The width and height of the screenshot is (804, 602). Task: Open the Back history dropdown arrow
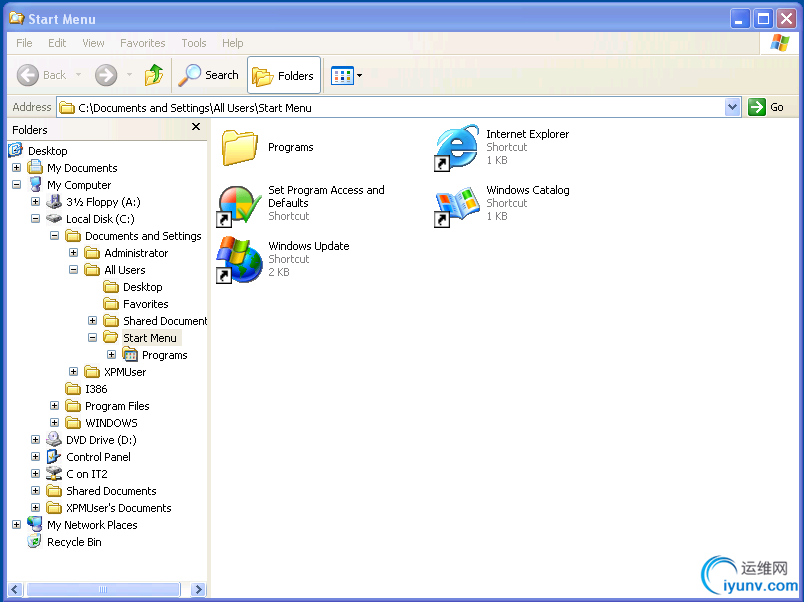[x=78, y=75]
